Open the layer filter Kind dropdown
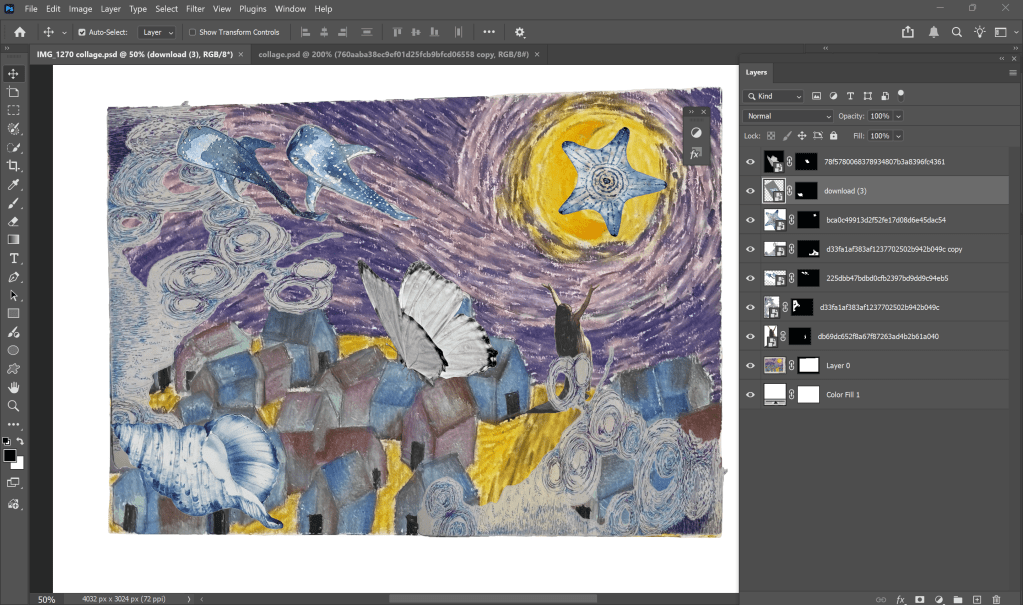 click(x=774, y=97)
